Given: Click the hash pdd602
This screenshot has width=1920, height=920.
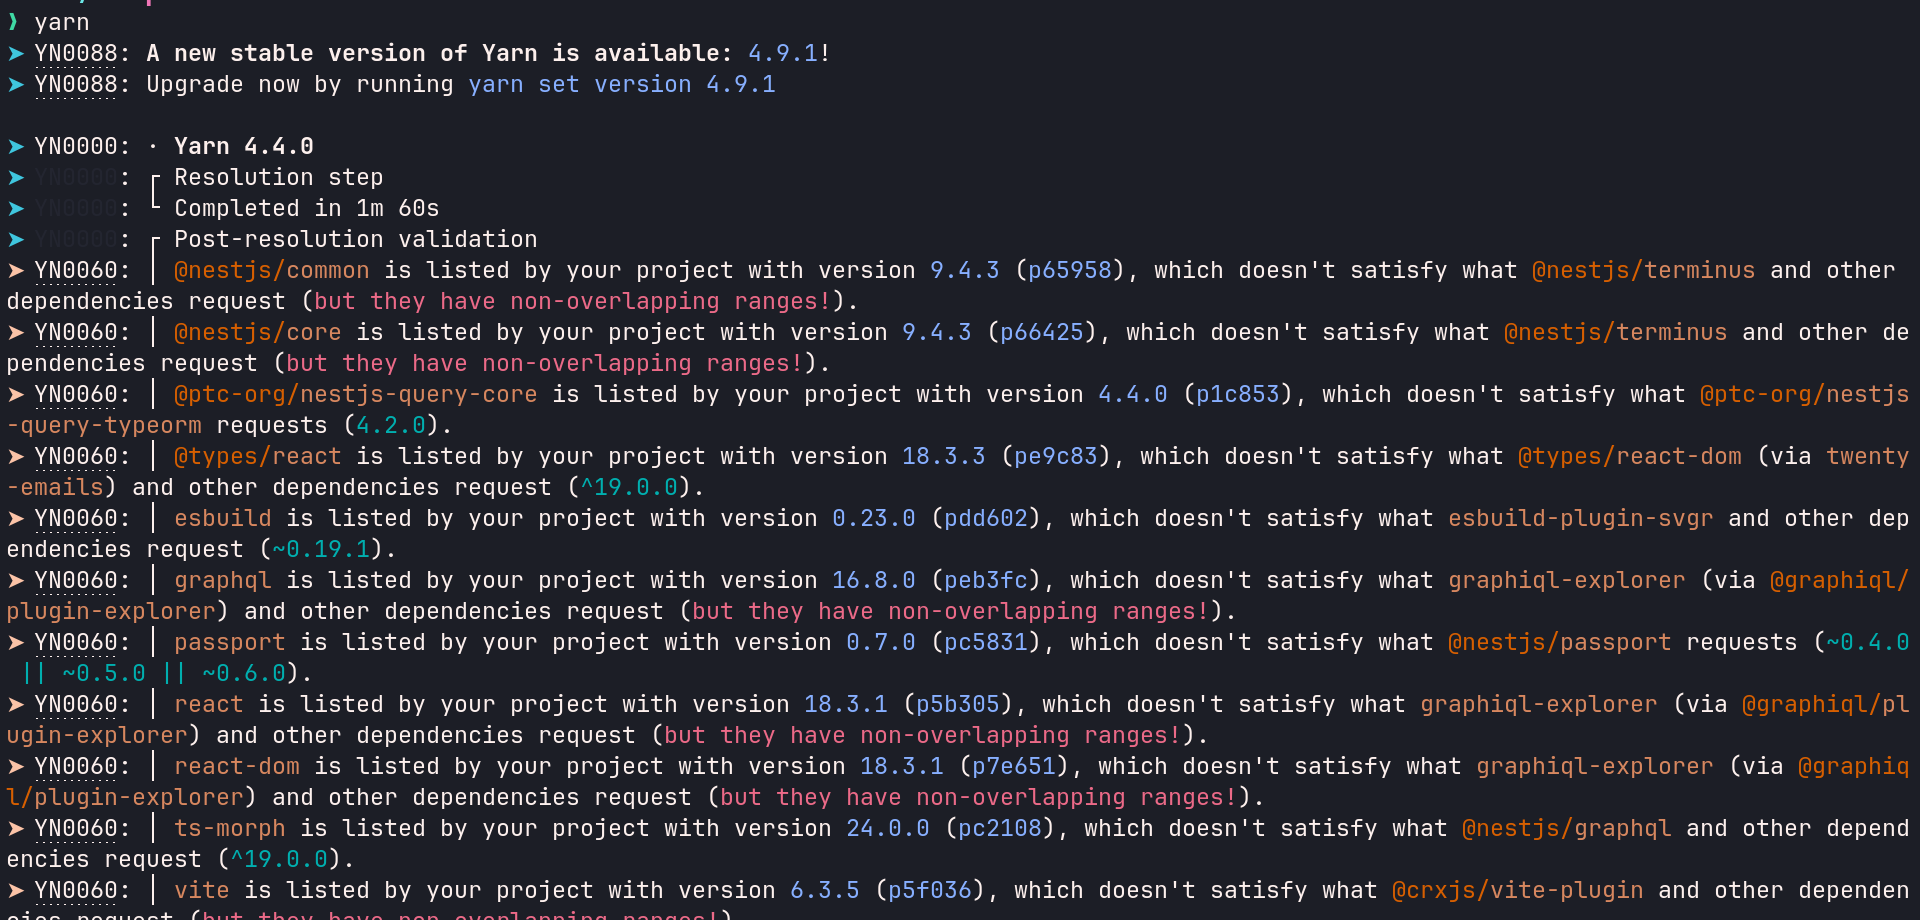Looking at the screenshot, I should [x=986, y=518].
